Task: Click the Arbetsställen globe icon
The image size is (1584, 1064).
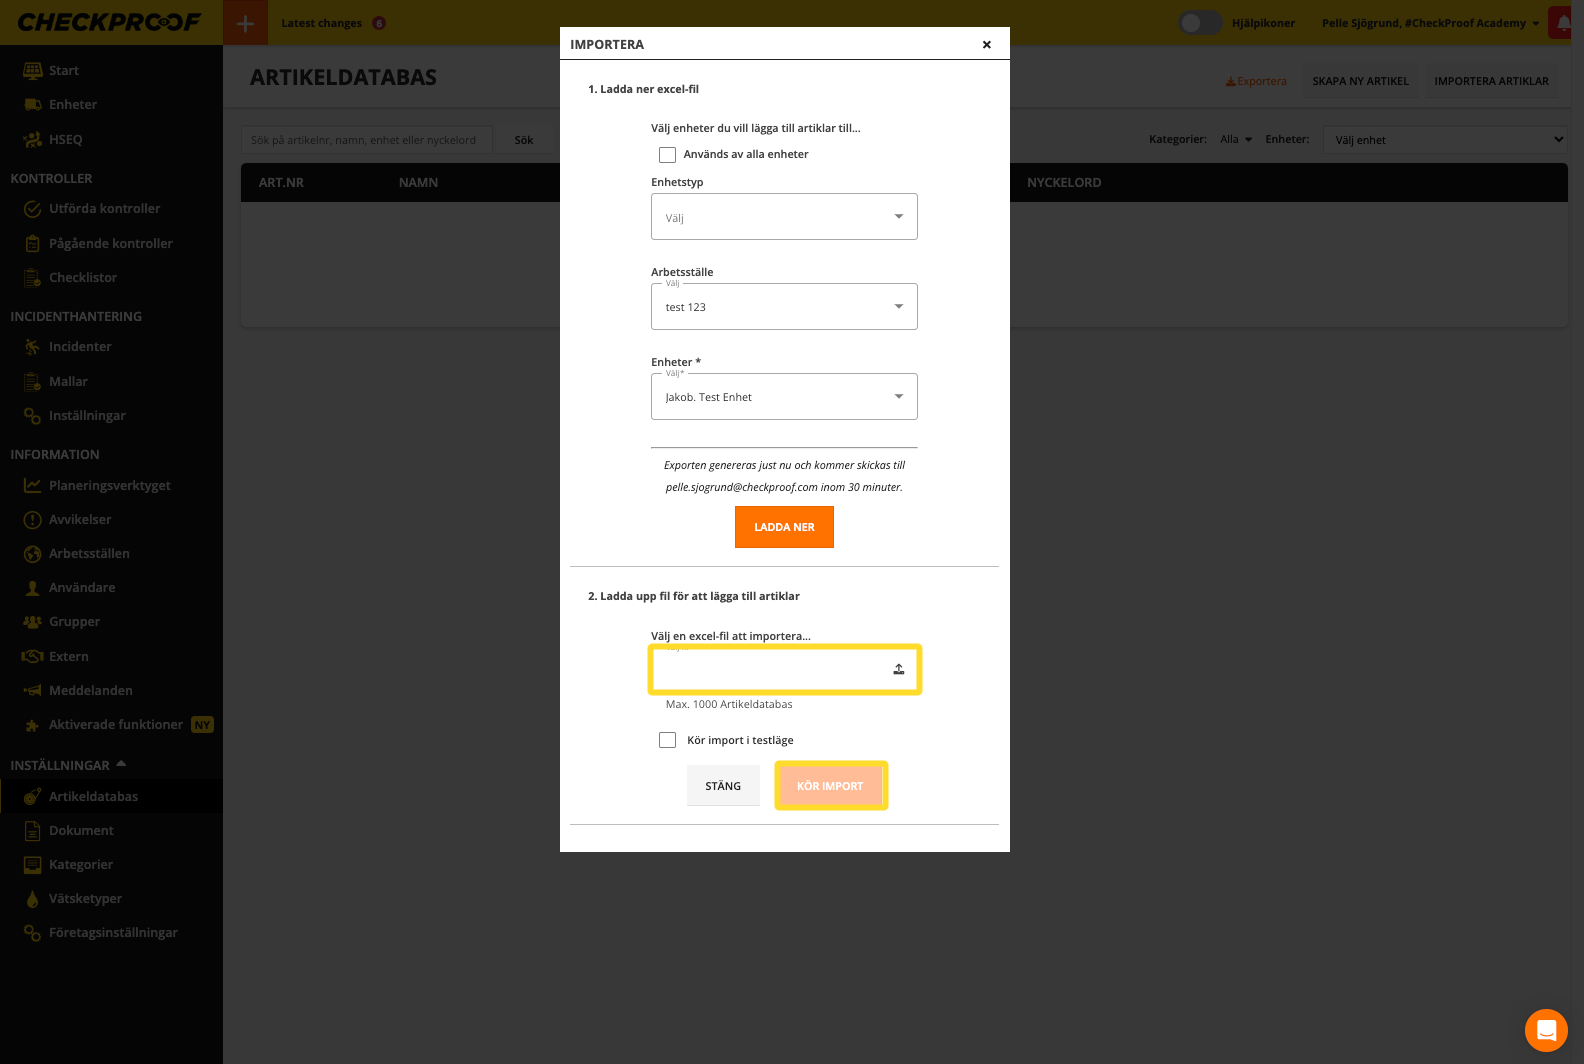Action: pos(32,554)
